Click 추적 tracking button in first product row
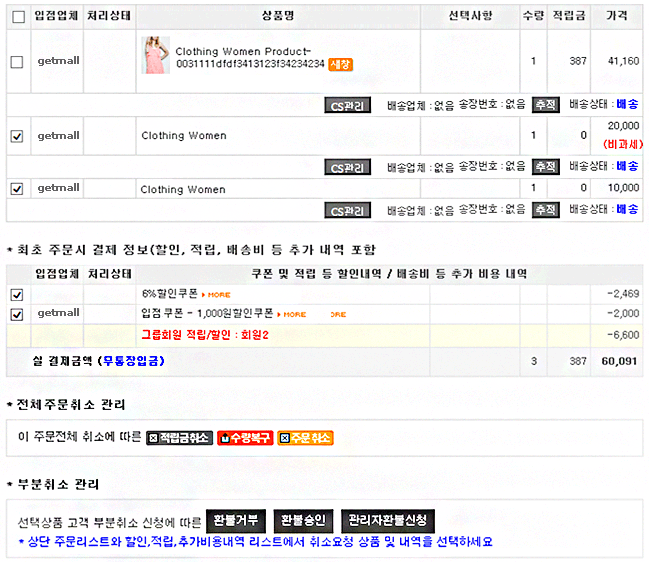Screen dimensions: 650x562 [x=545, y=104]
